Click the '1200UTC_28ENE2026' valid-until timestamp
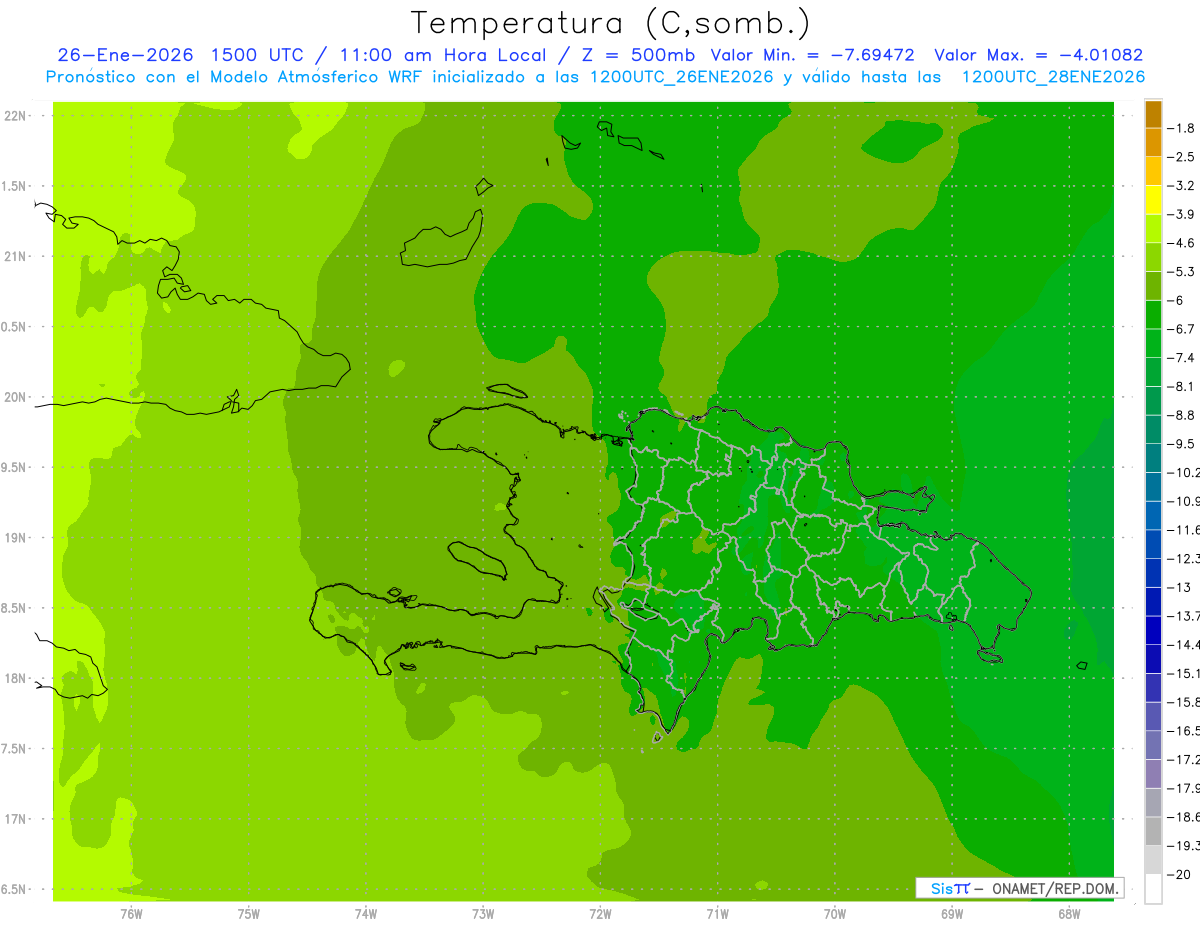Image resolution: width=1200 pixels, height=927 pixels. [1053, 77]
